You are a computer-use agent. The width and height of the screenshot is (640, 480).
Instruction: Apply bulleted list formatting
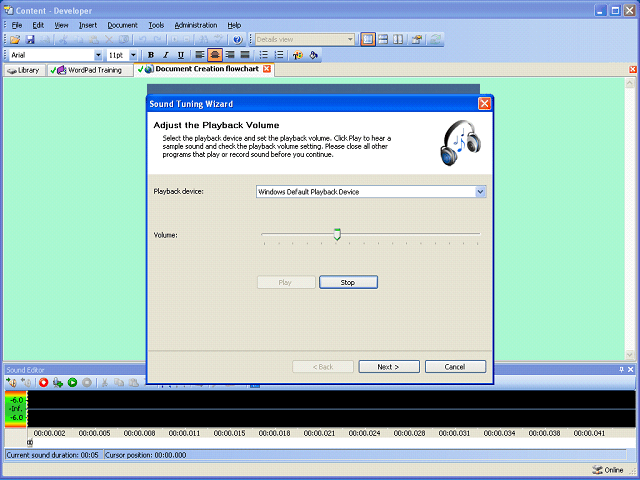pos(264,55)
